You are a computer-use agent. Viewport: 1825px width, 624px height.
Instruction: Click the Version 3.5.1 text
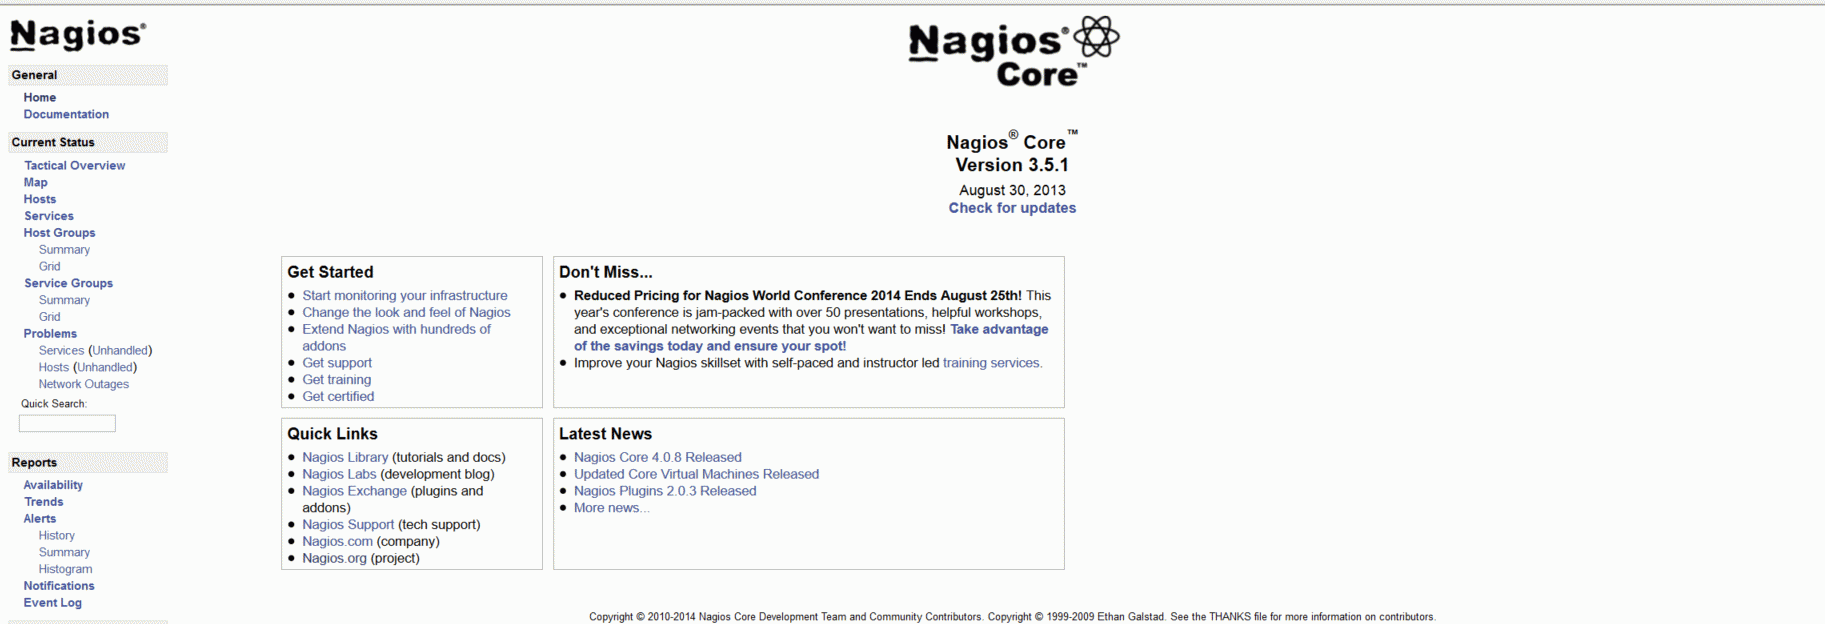pos(1012,165)
